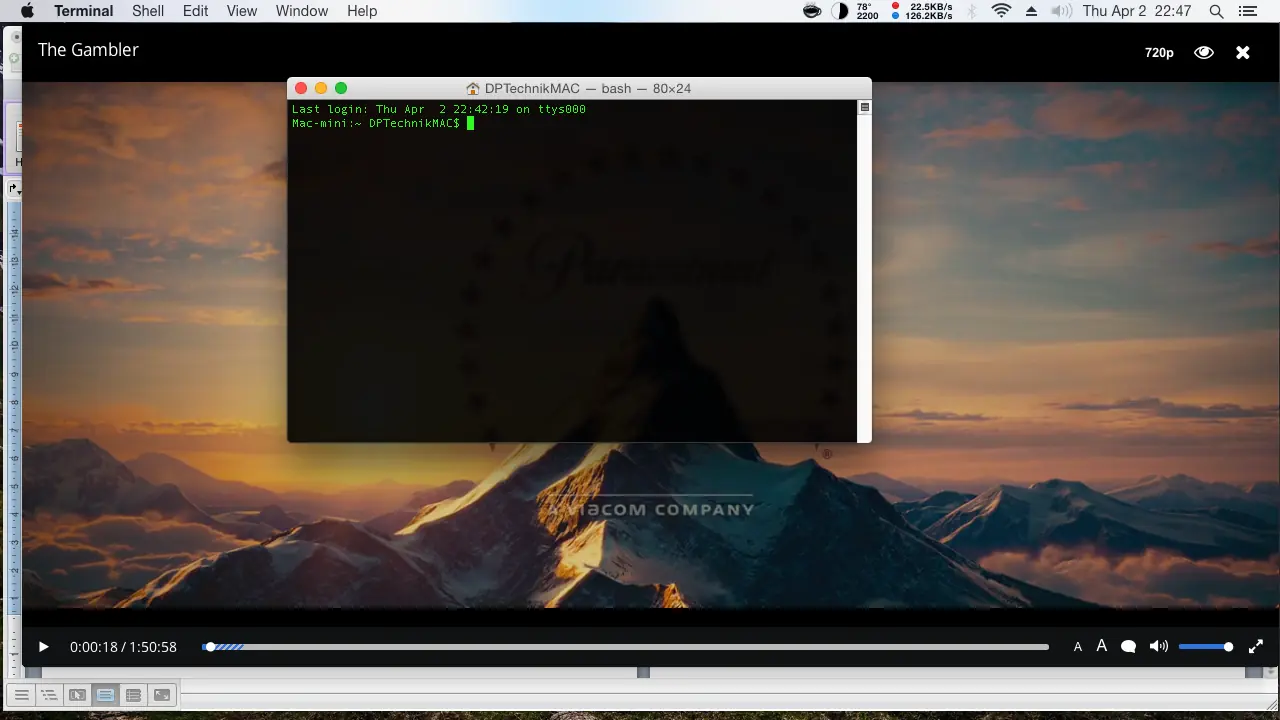Open the Help menu
The image size is (1280, 720).
click(362, 11)
